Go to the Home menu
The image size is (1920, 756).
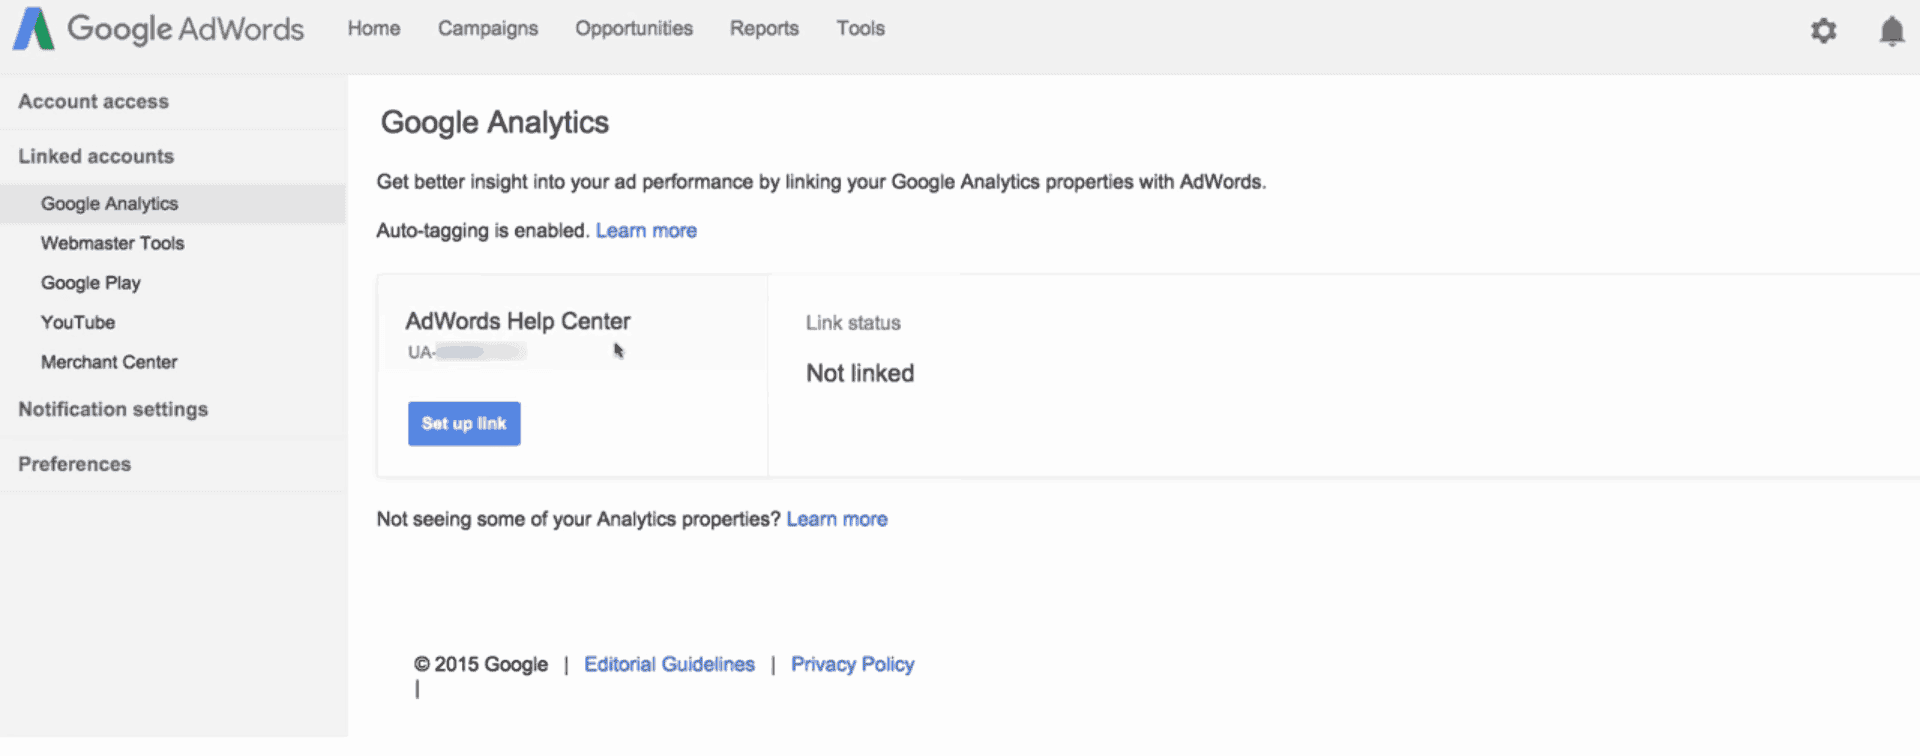coord(374,29)
